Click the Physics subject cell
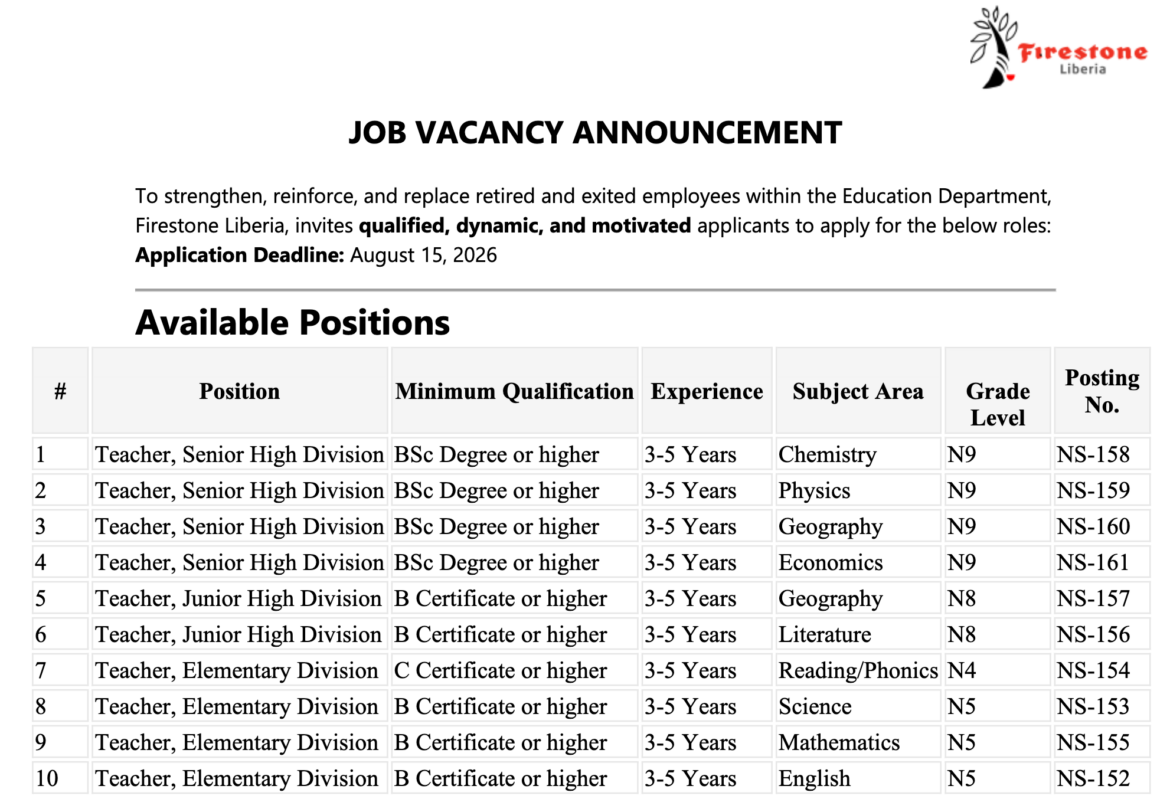 pos(858,490)
